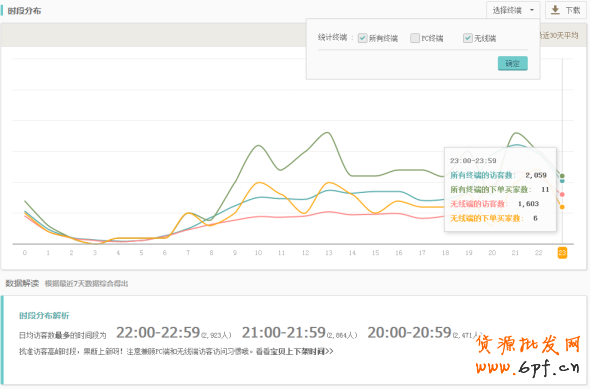Click green data point at hour 23
This screenshot has width=590, height=389.
click(562, 176)
